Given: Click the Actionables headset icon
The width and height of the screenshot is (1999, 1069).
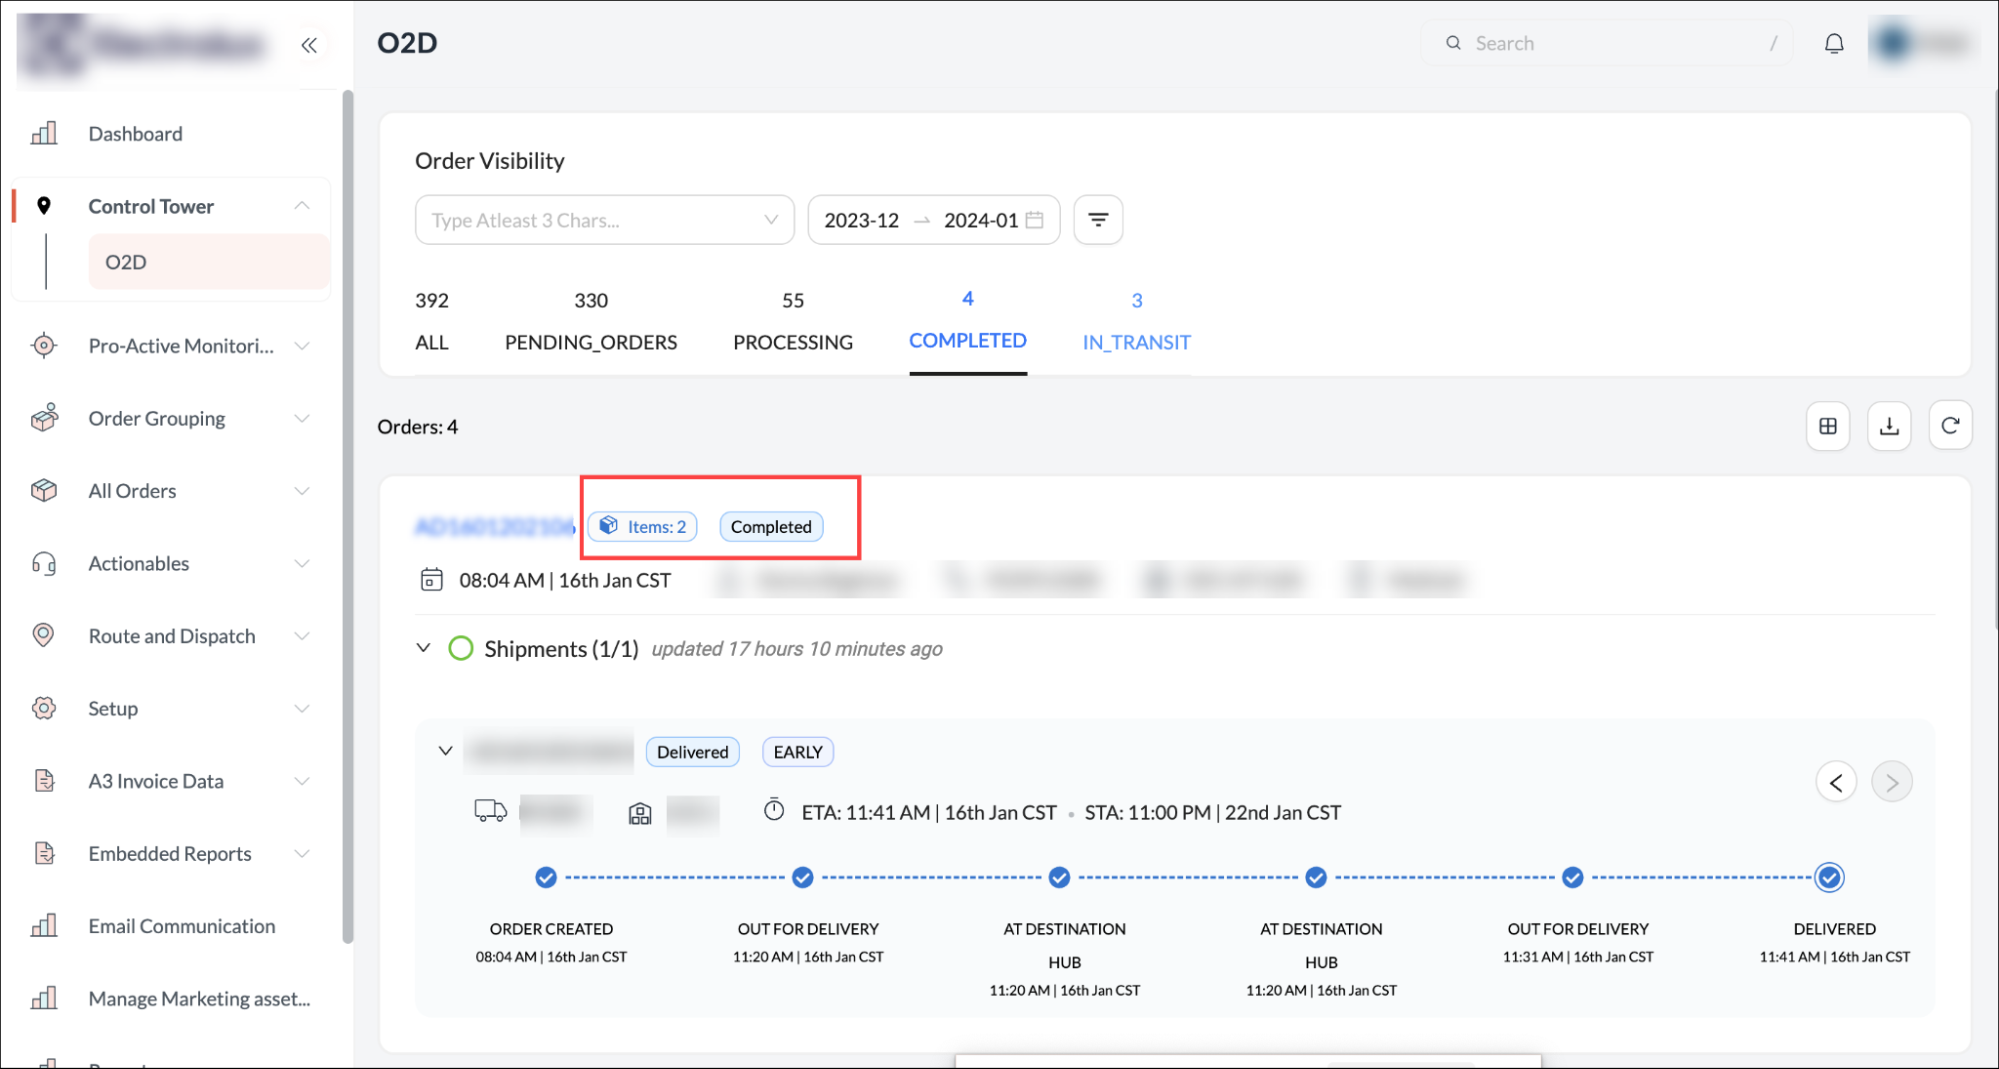Looking at the screenshot, I should click(44, 564).
